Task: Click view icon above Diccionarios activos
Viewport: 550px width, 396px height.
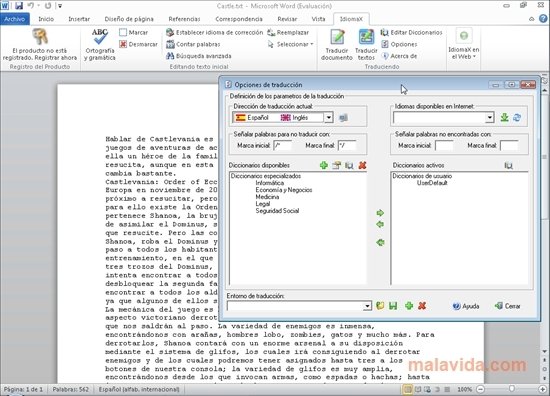Action: point(508,165)
